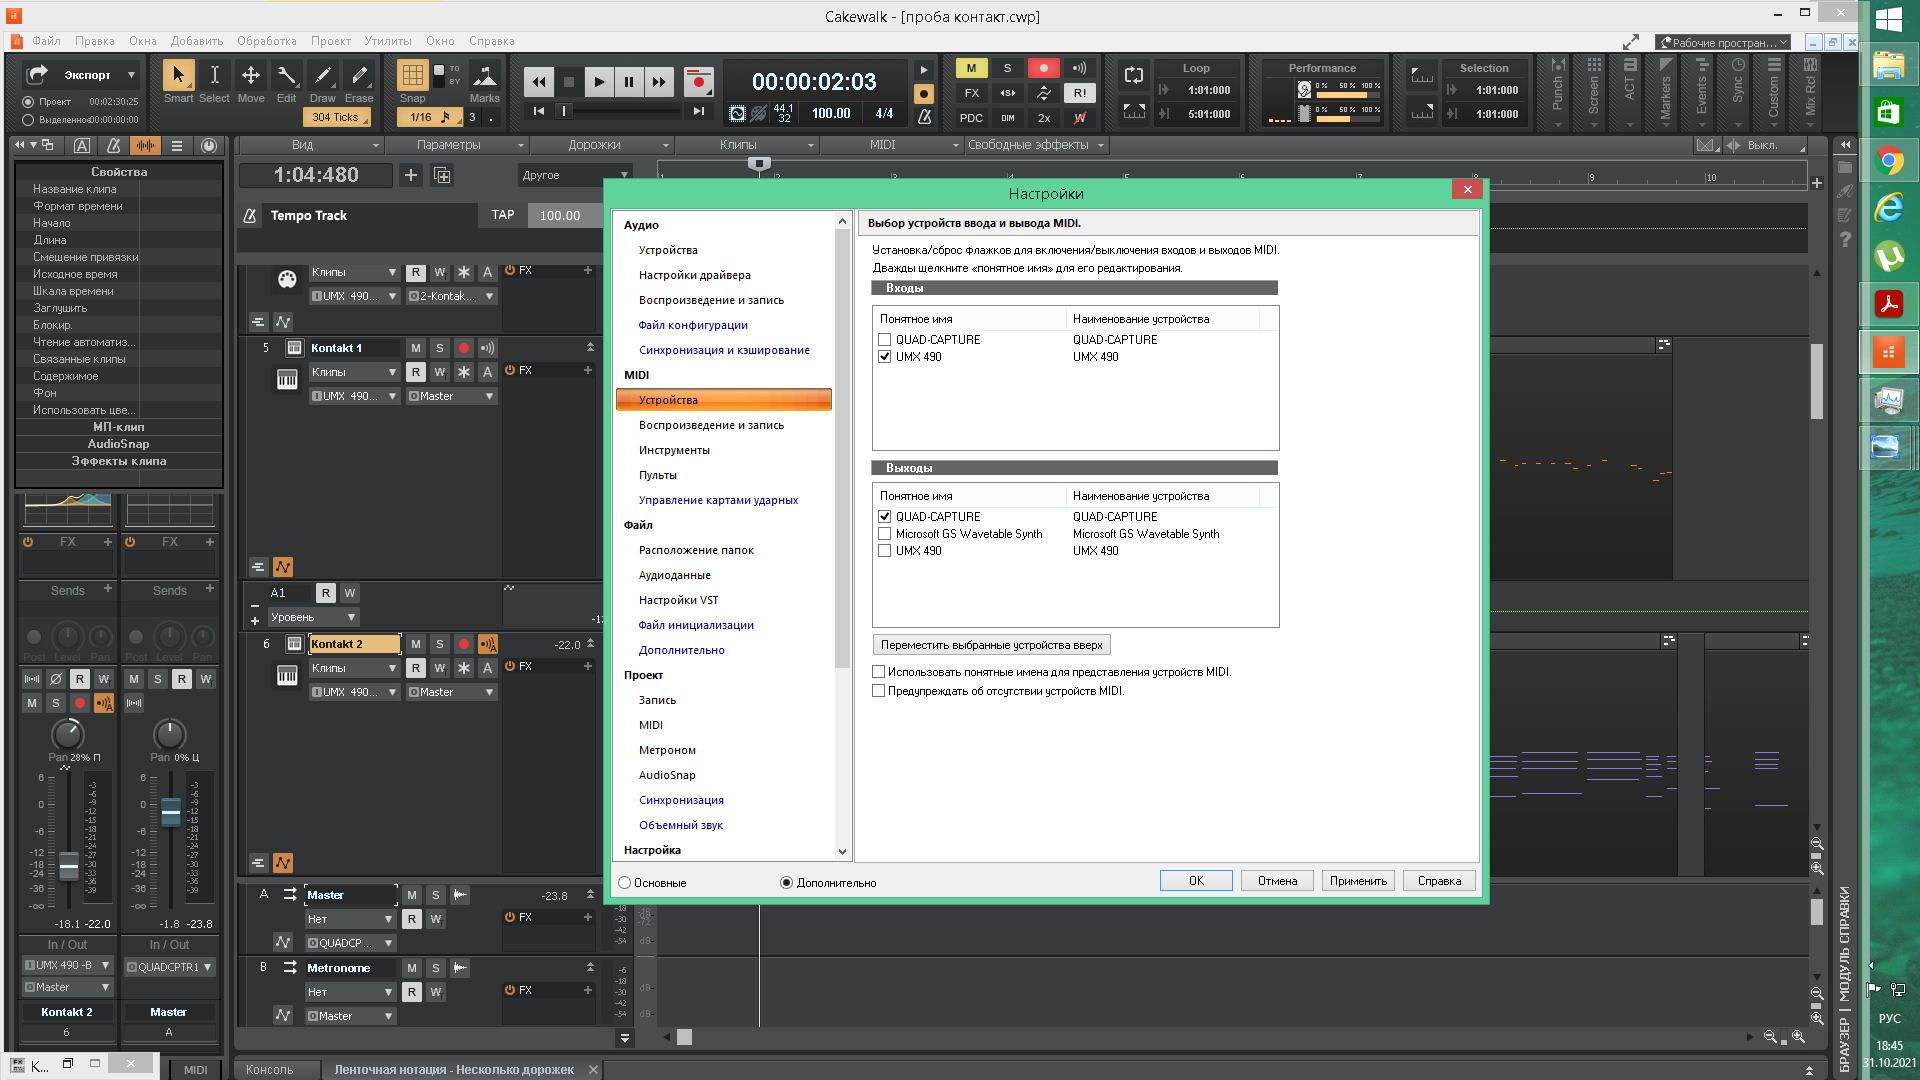Screen dimensions: 1920x1080
Task: Toggle the Snap grid icon
Action: pos(412,76)
